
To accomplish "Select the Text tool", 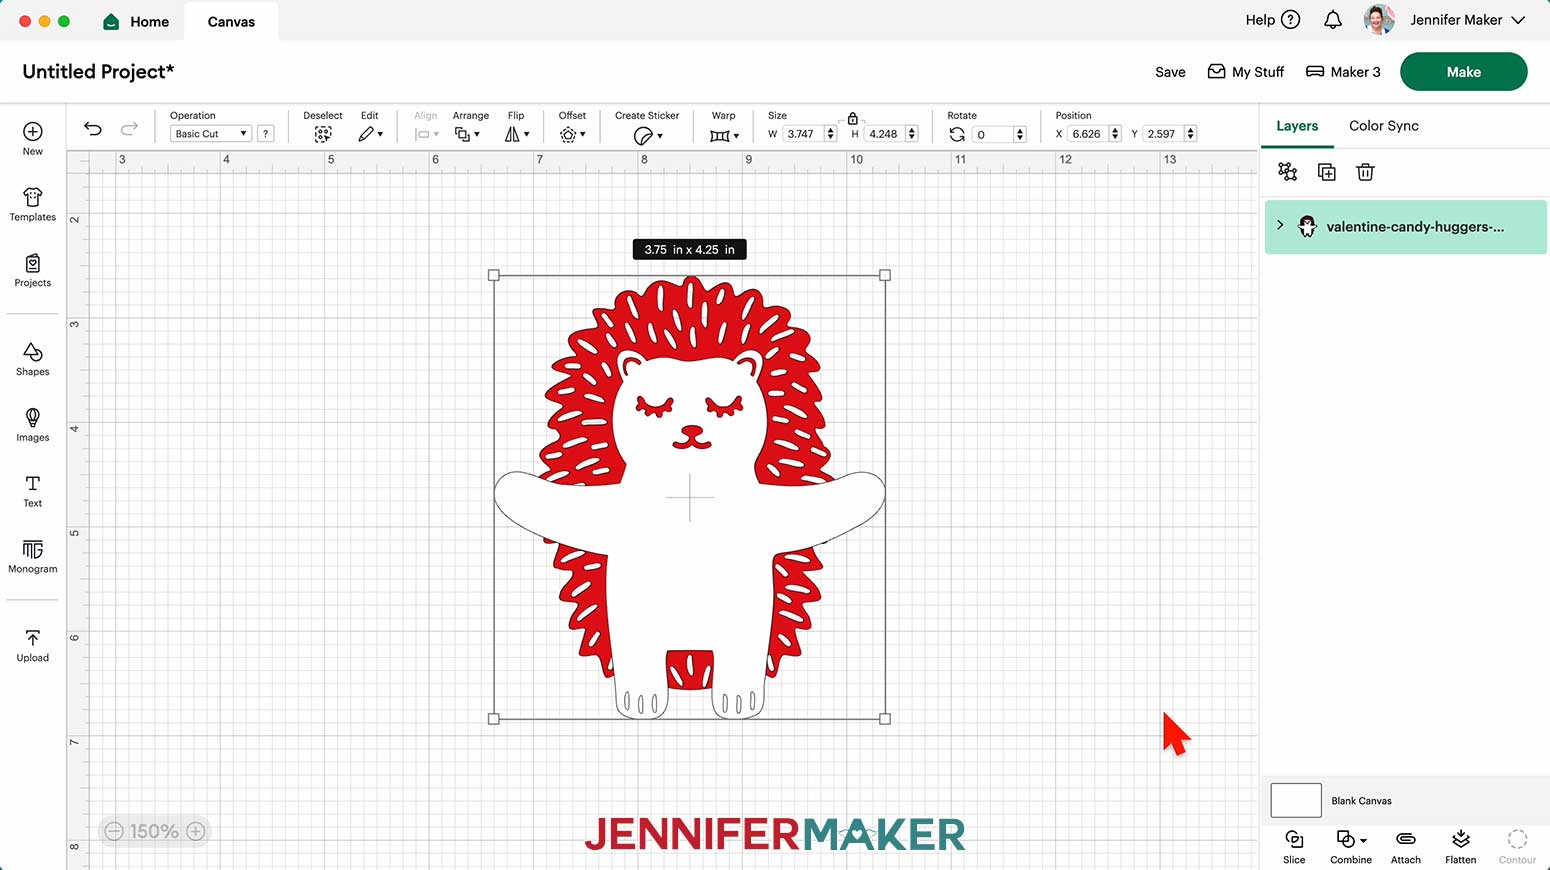I will tap(33, 491).
